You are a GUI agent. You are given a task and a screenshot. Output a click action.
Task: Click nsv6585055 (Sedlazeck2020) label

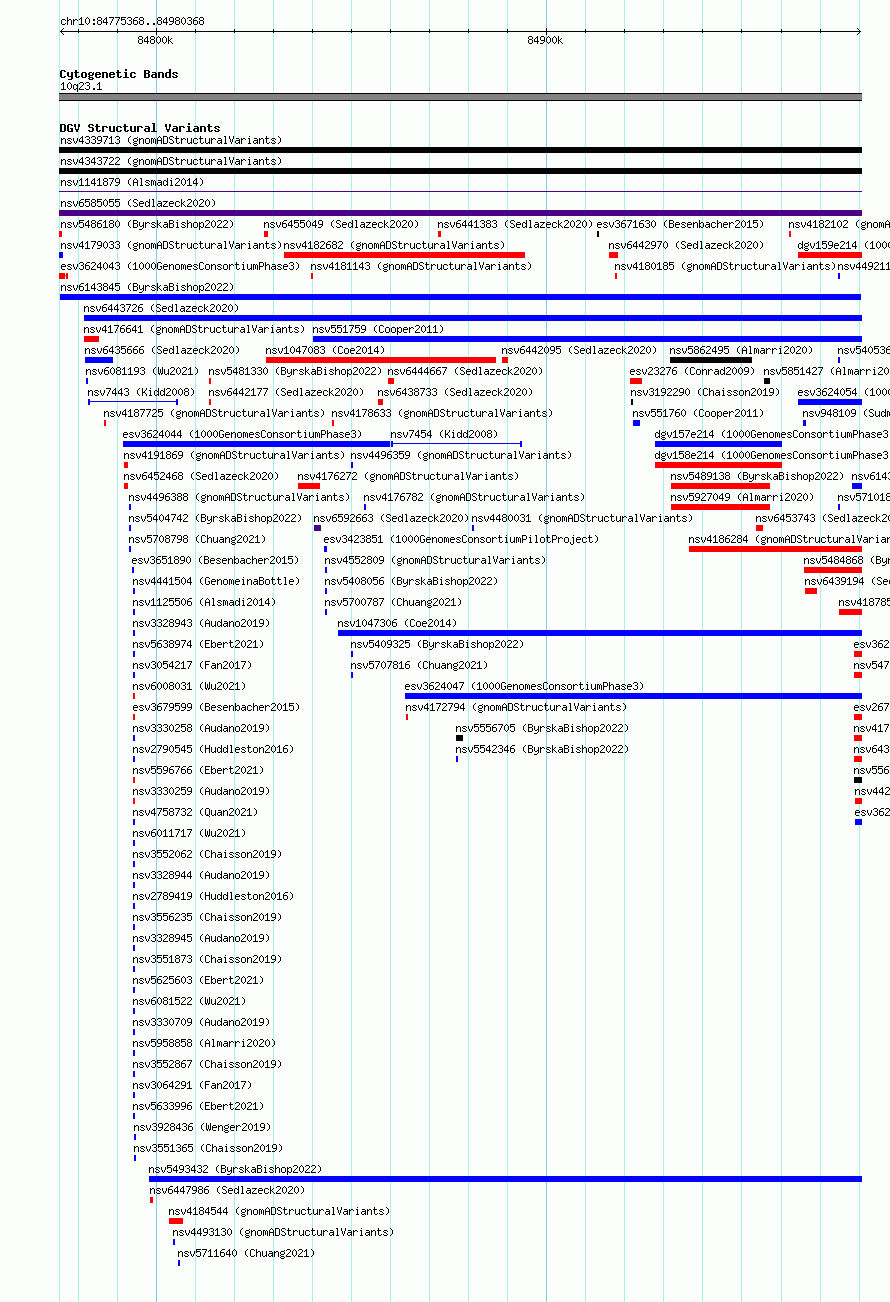(x=138, y=203)
